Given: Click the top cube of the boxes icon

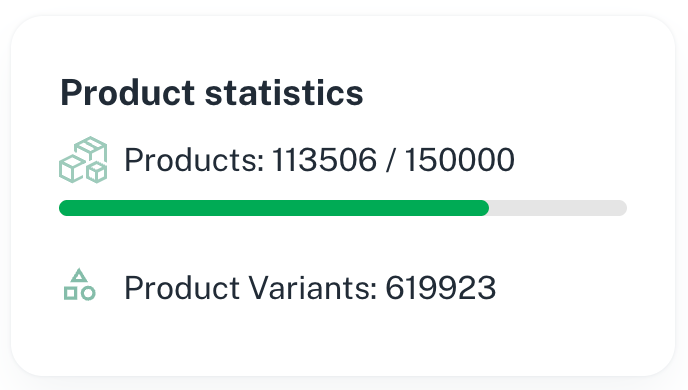Looking at the screenshot, I should click(x=90, y=148).
